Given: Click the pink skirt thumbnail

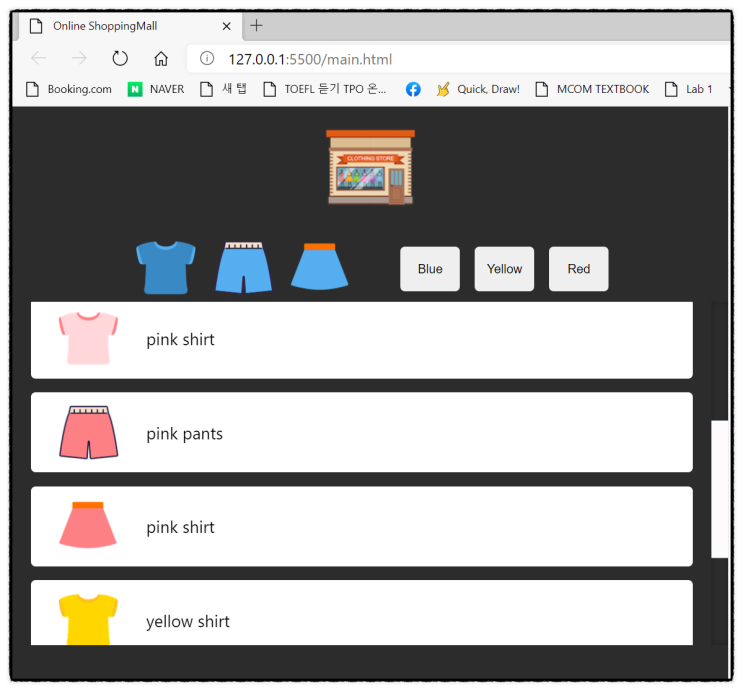Looking at the screenshot, I should click(88, 525).
